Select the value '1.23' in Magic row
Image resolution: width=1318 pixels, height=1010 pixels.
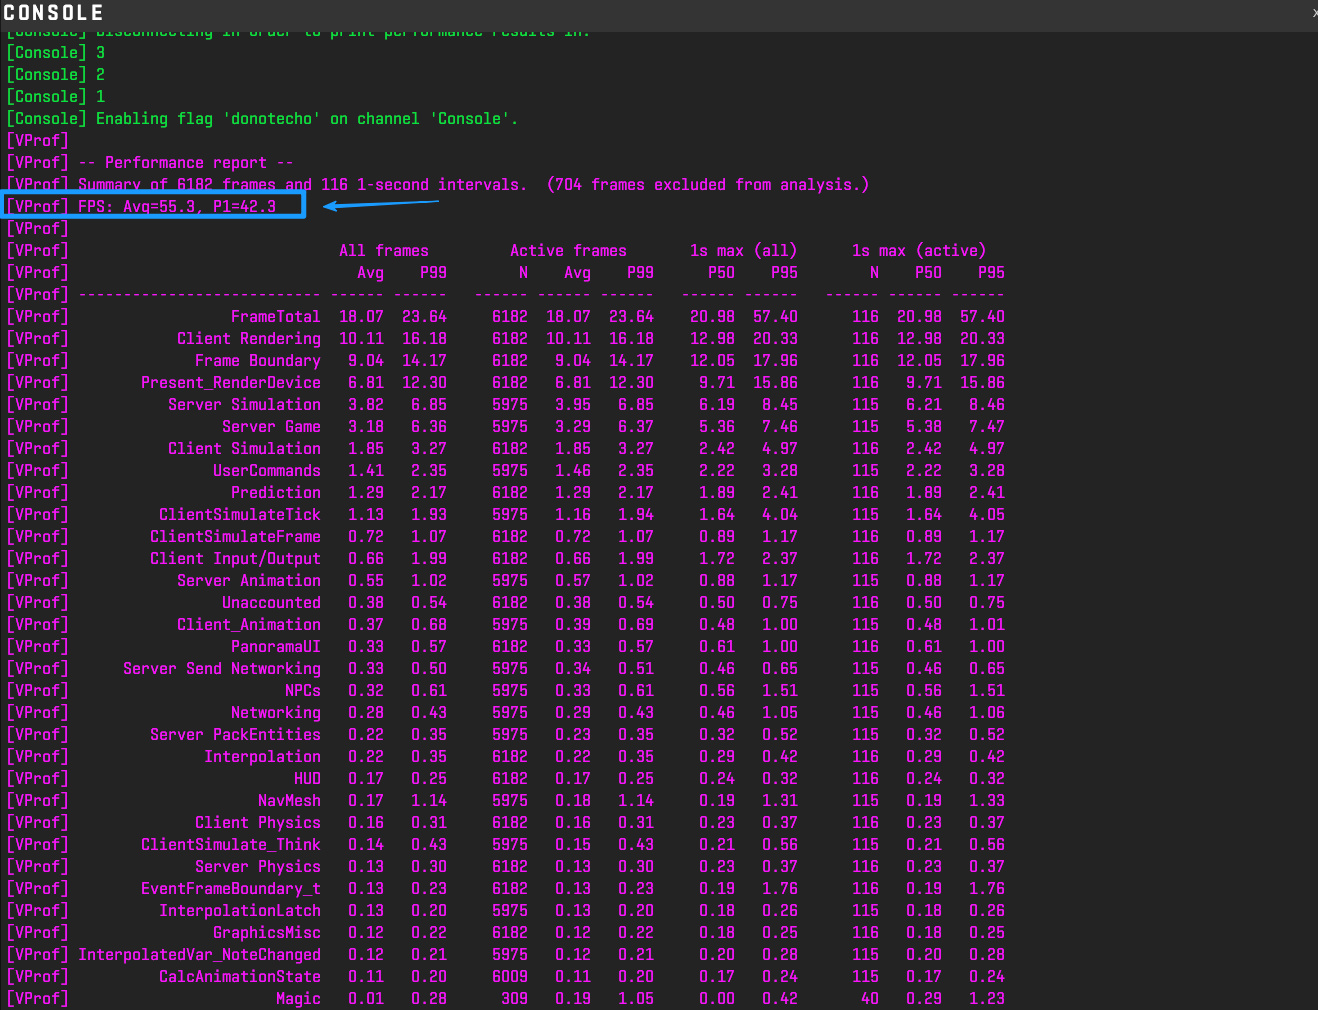[987, 999]
